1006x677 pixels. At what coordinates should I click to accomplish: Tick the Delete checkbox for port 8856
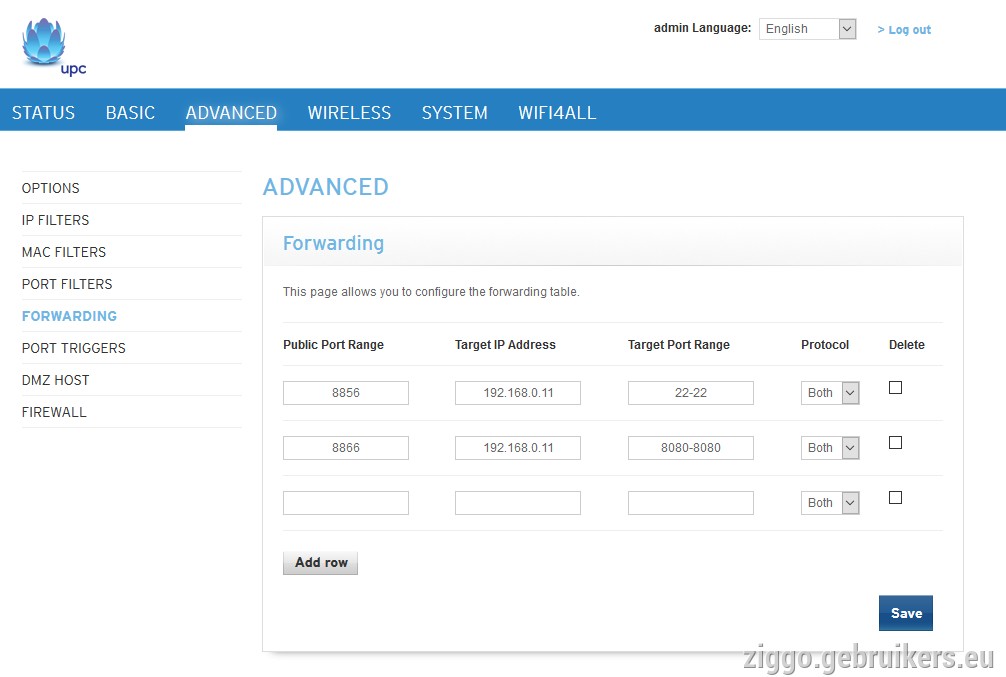(x=895, y=388)
